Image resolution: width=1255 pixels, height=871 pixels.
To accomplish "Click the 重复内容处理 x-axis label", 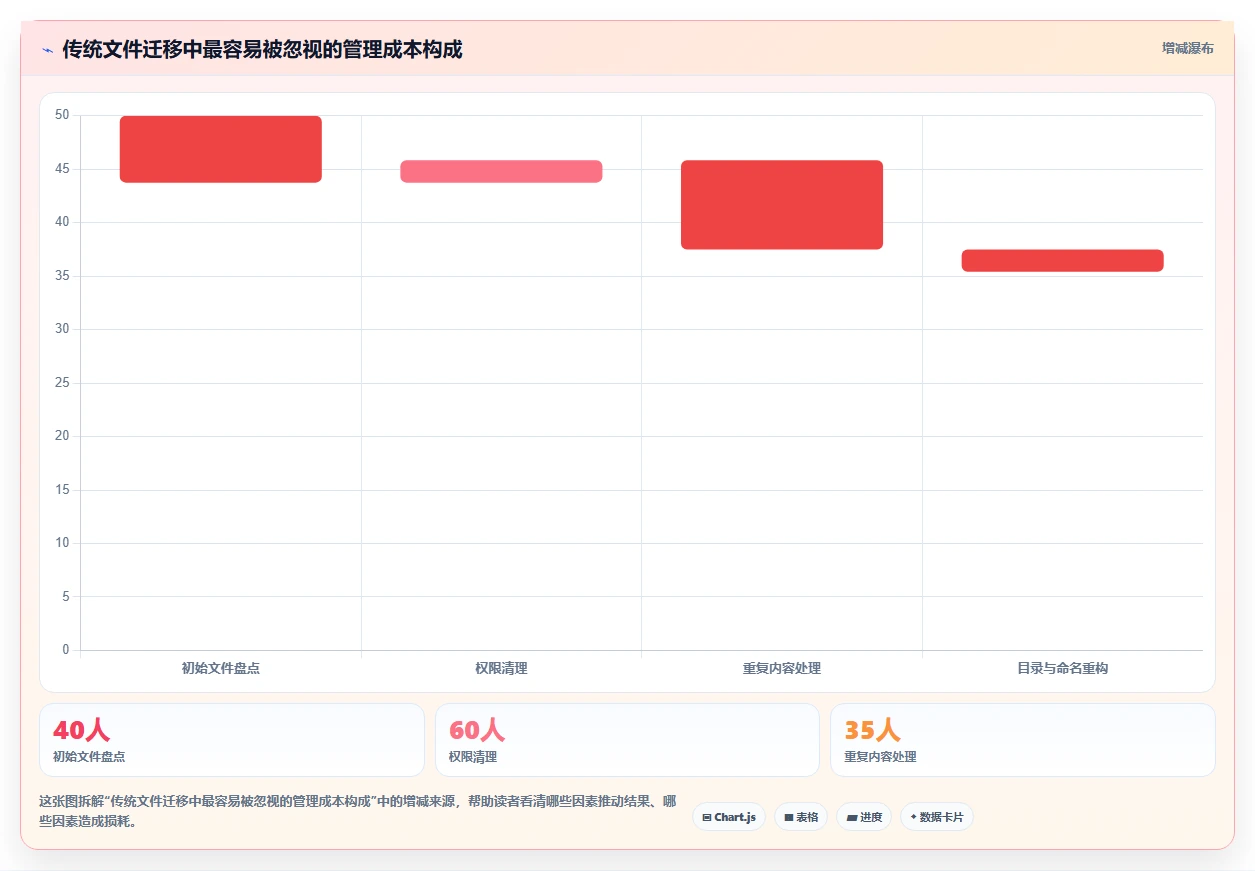I will (x=782, y=668).
